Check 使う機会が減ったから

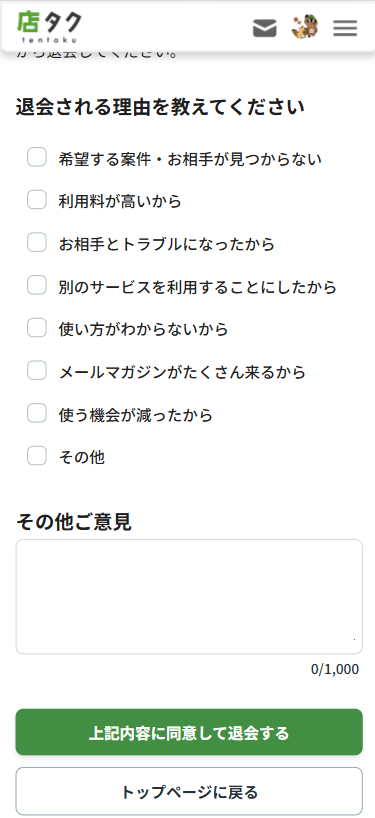coord(37,413)
